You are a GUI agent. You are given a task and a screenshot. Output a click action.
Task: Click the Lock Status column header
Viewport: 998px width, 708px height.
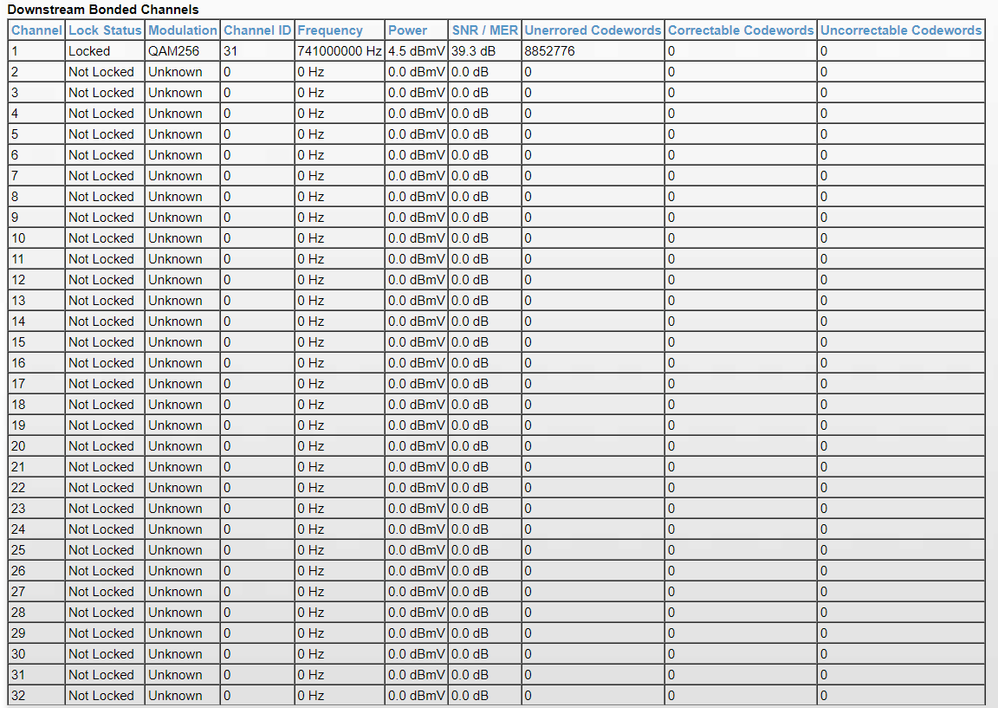105,30
